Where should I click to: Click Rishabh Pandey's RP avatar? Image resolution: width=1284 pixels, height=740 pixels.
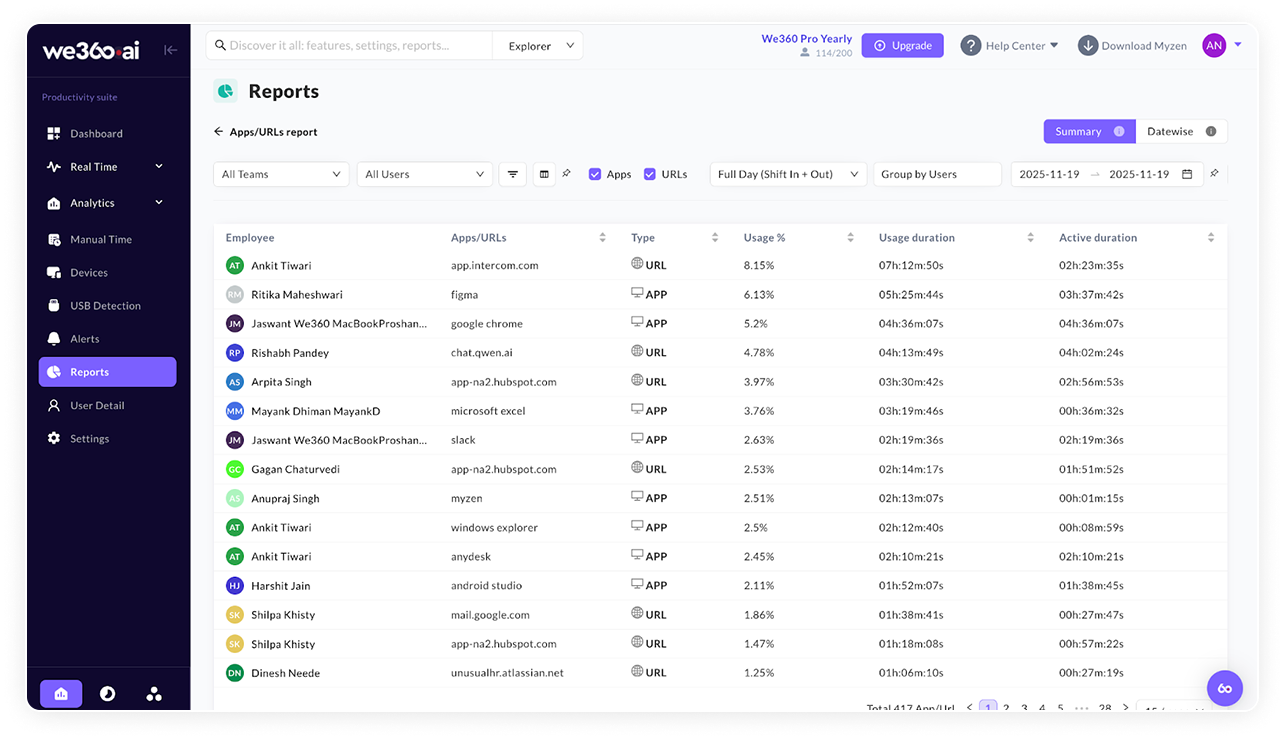pos(235,353)
